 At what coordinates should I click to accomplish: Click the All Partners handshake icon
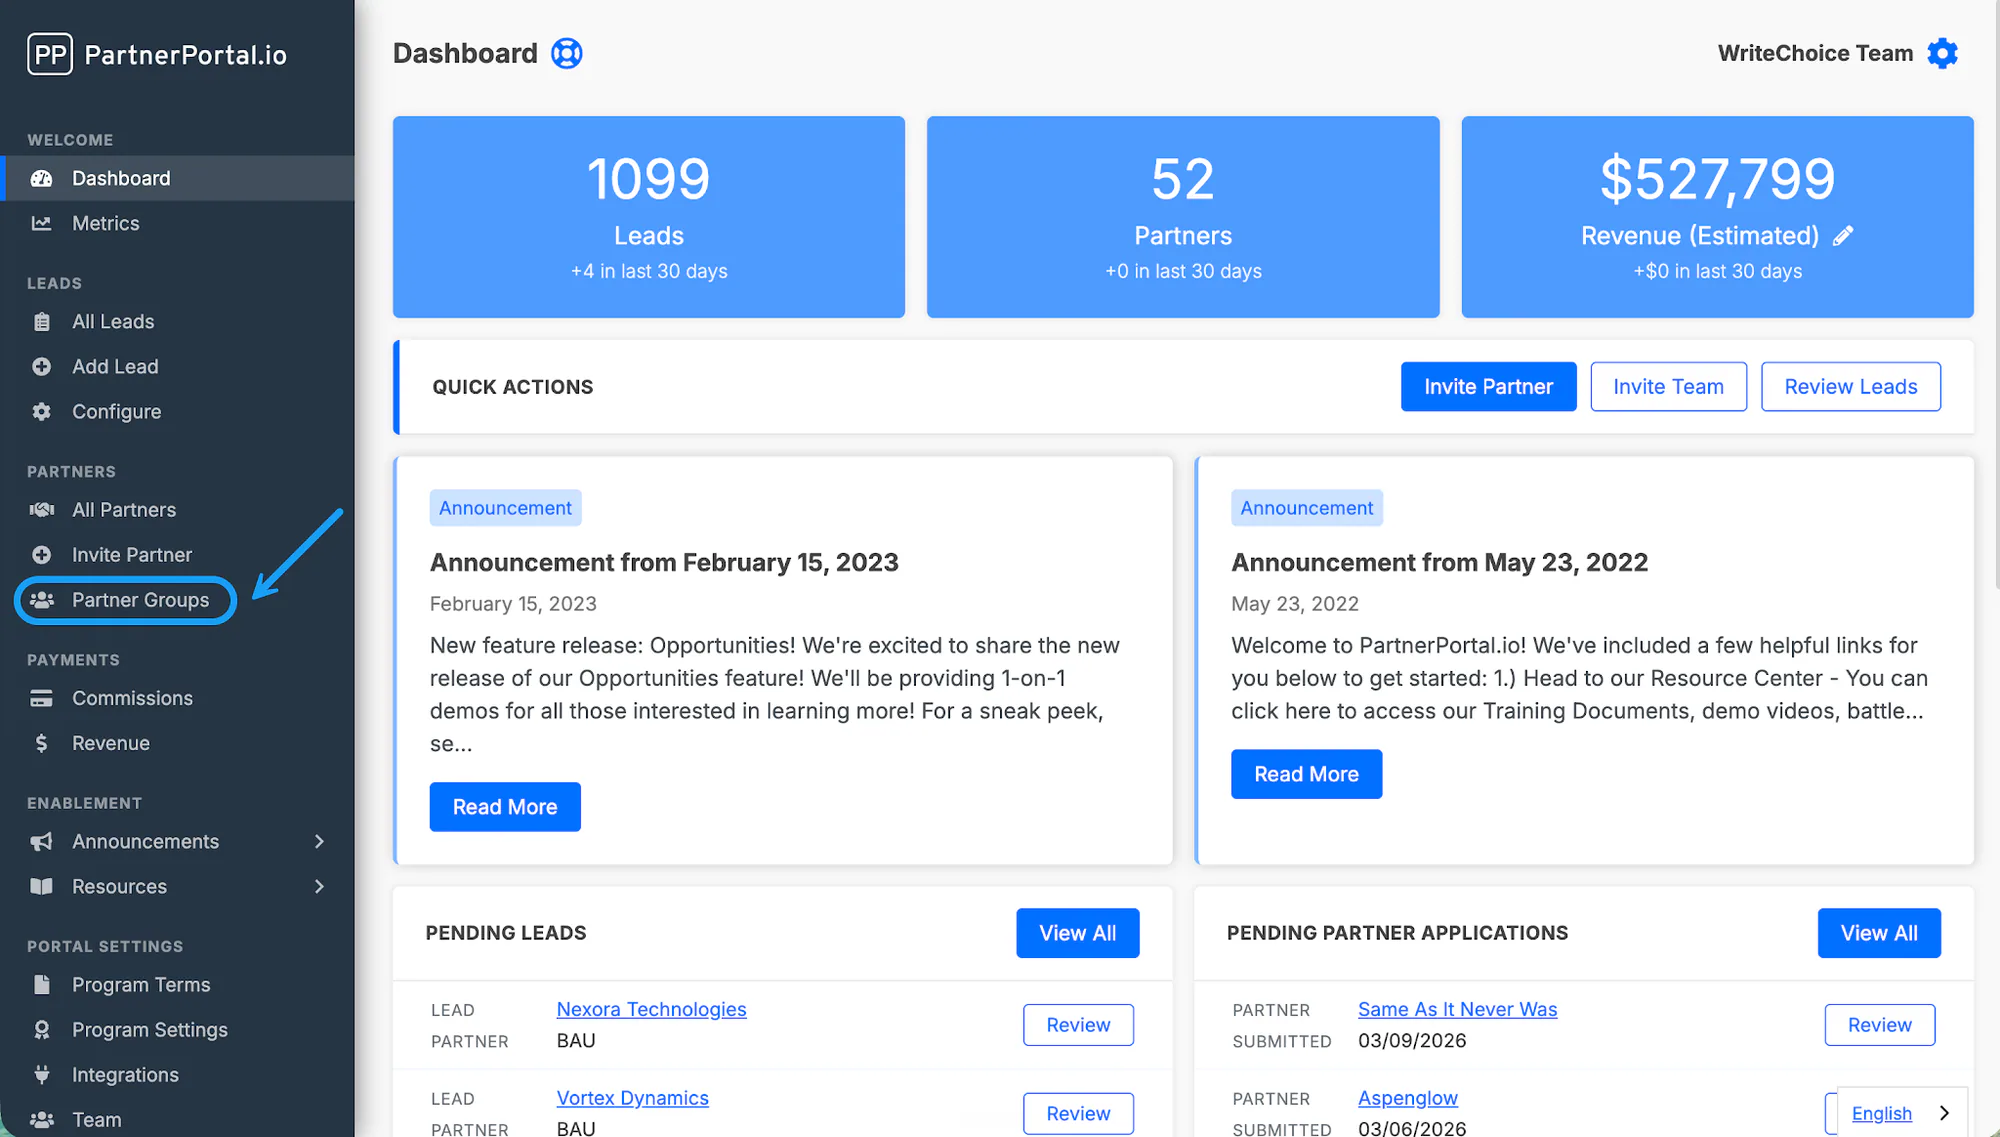click(41, 510)
